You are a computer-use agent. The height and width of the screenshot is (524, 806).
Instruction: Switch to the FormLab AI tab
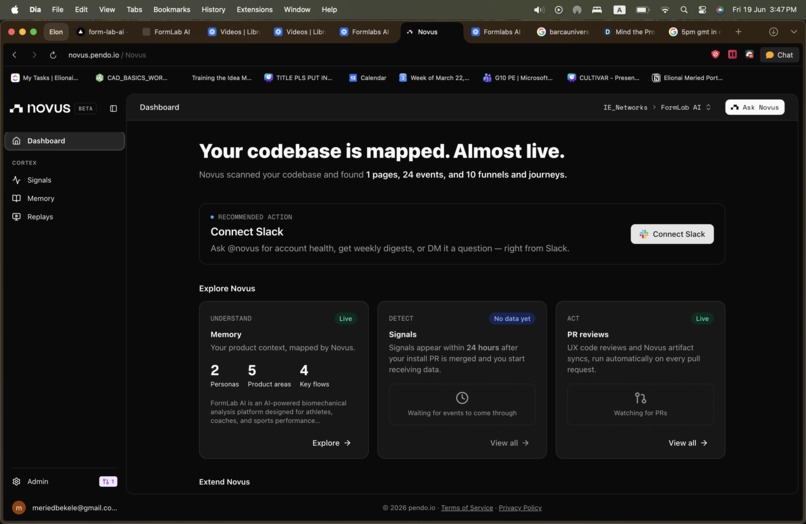(x=167, y=32)
